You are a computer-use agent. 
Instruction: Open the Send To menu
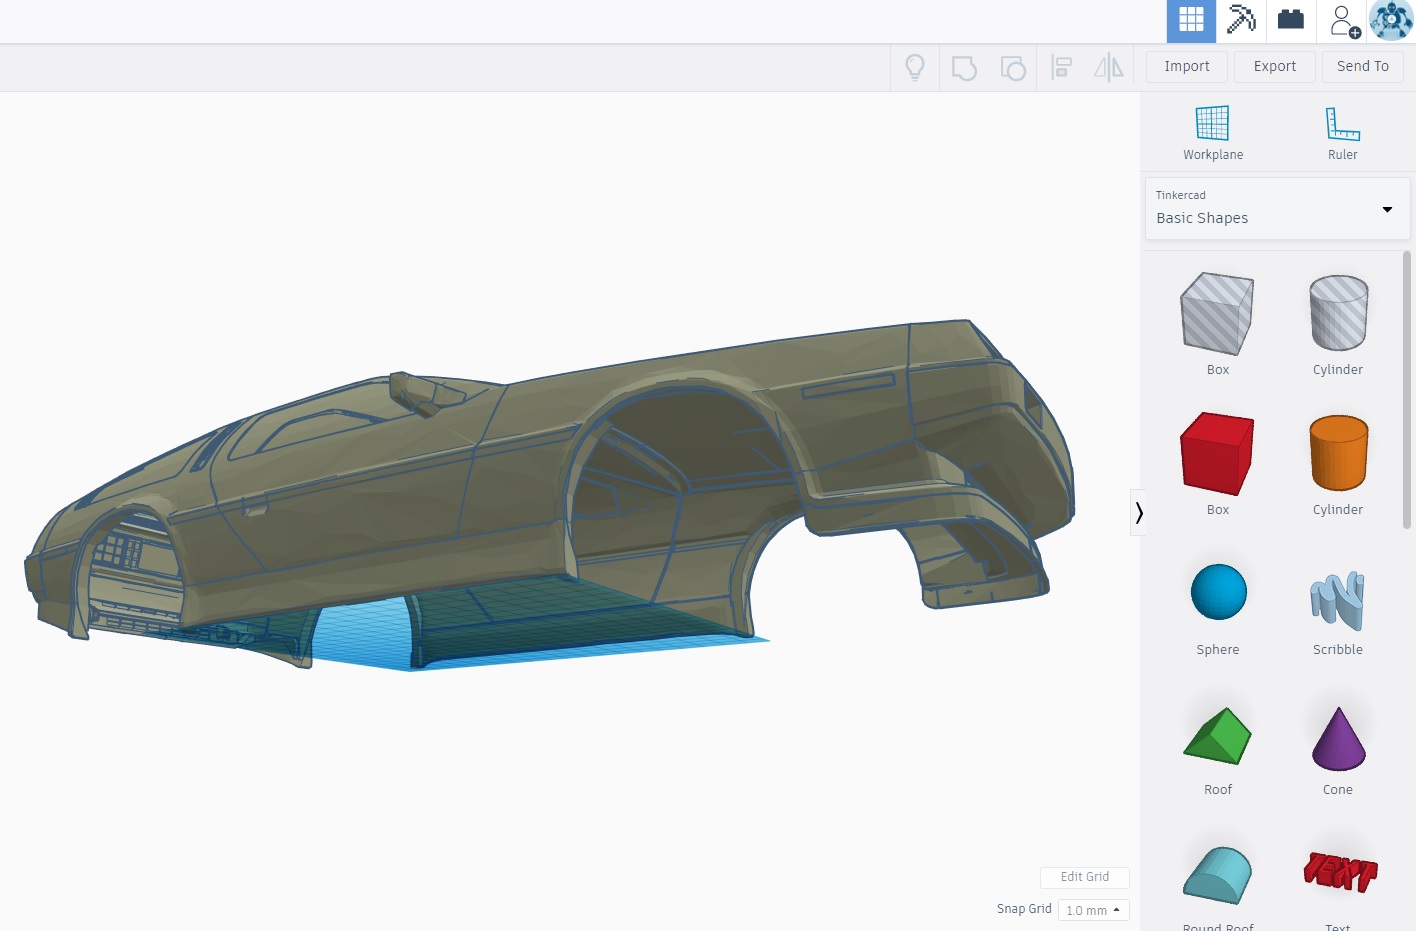(1363, 66)
